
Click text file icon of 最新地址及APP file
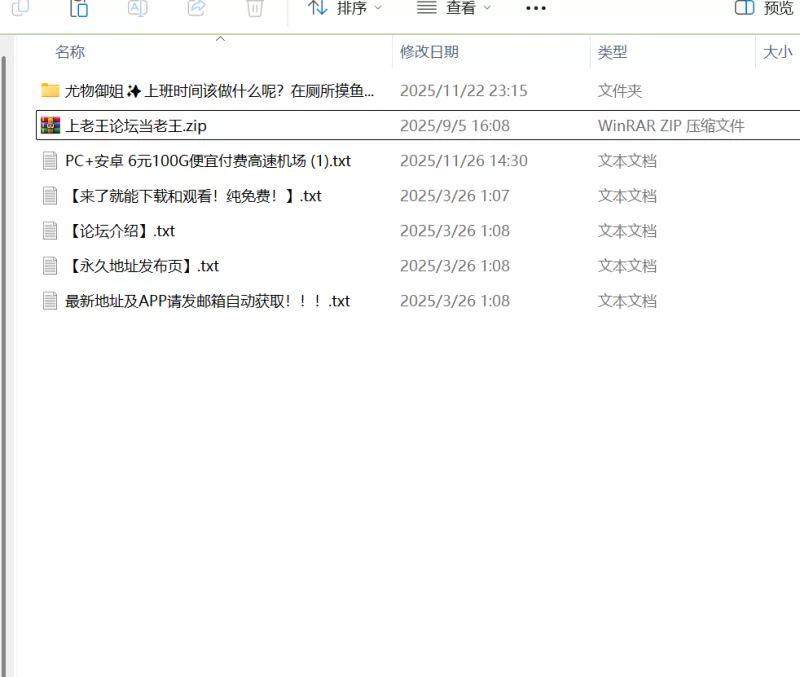(x=50, y=301)
